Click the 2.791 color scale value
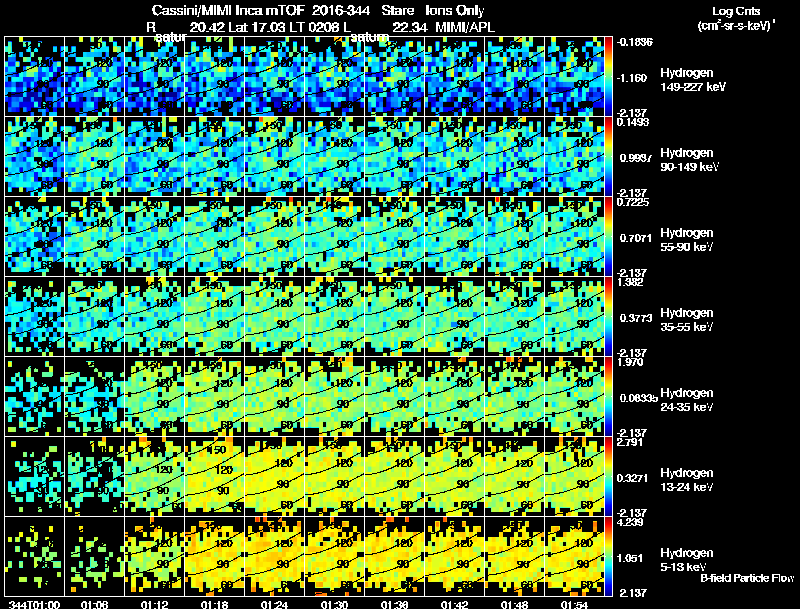The width and height of the screenshot is (800, 609). 630,442
